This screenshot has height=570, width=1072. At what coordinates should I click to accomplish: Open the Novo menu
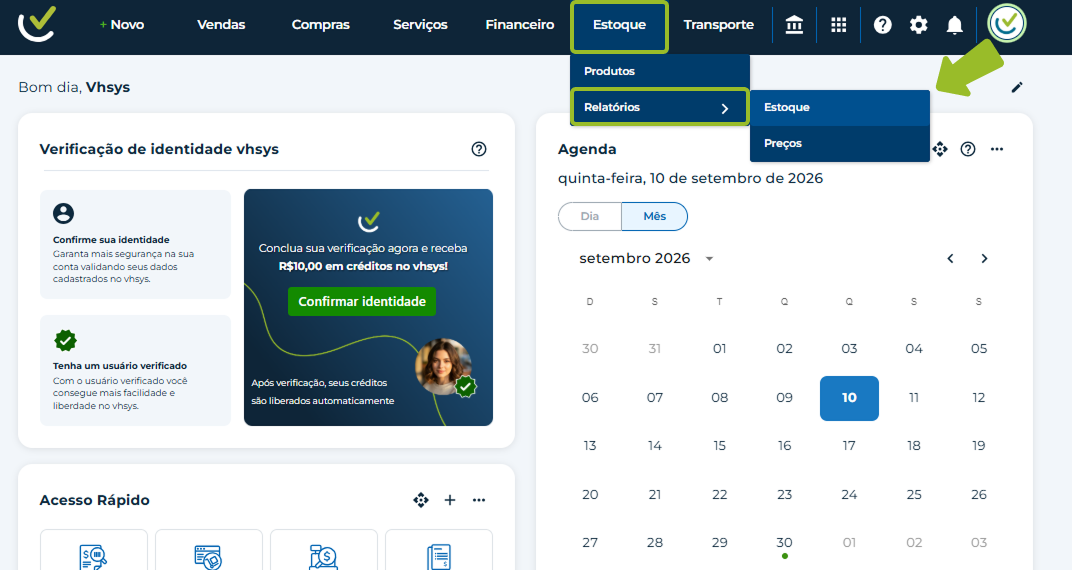click(122, 25)
